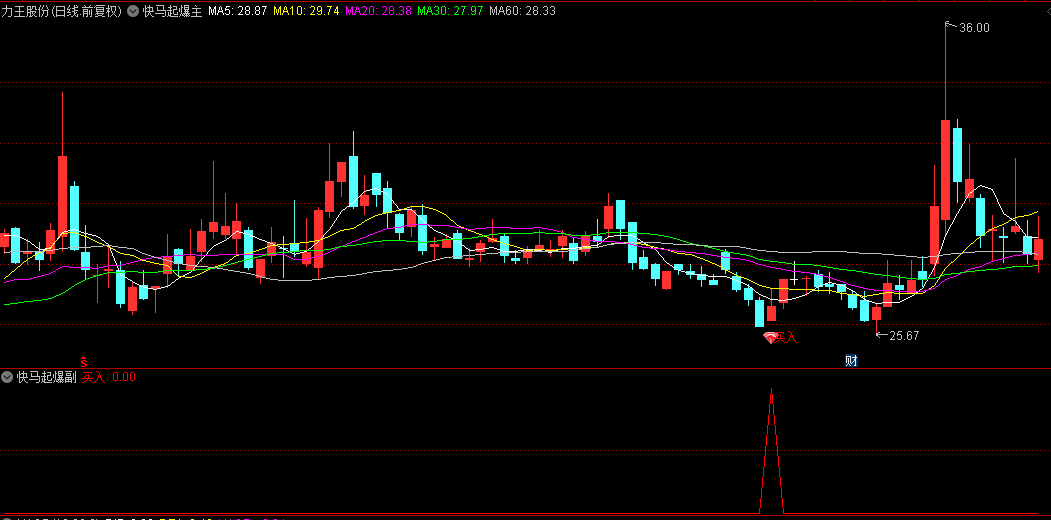Click the 25.67 low price label
This screenshot has height=520, width=1051.
pyautogui.click(x=904, y=336)
